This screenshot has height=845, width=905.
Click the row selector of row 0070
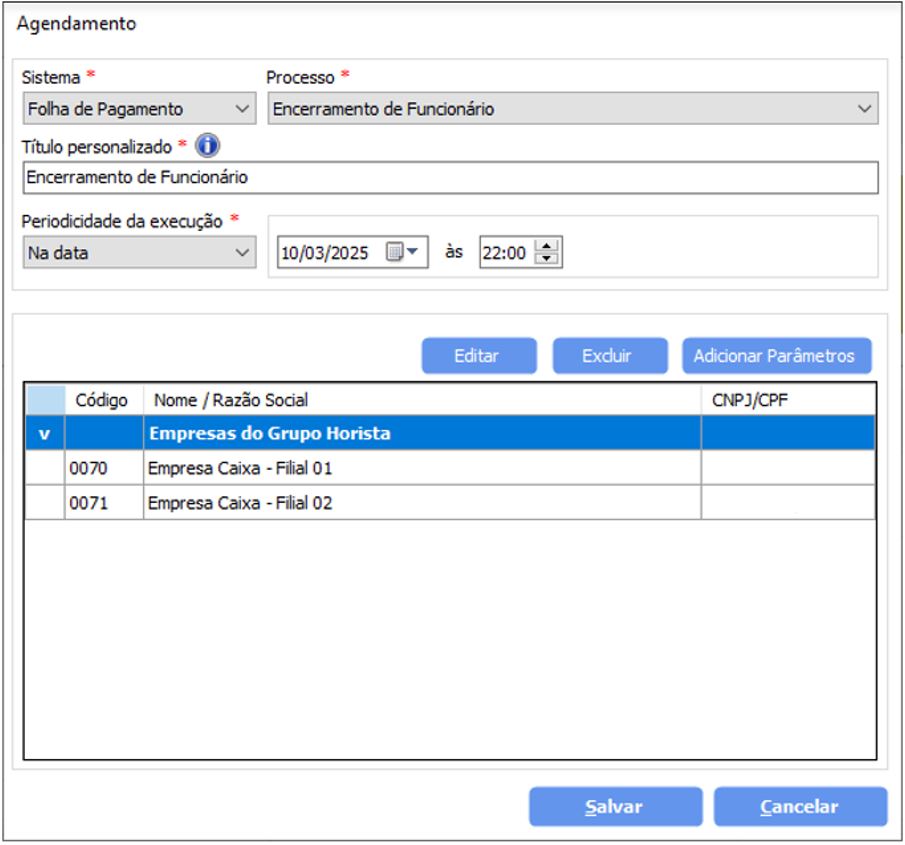point(44,468)
